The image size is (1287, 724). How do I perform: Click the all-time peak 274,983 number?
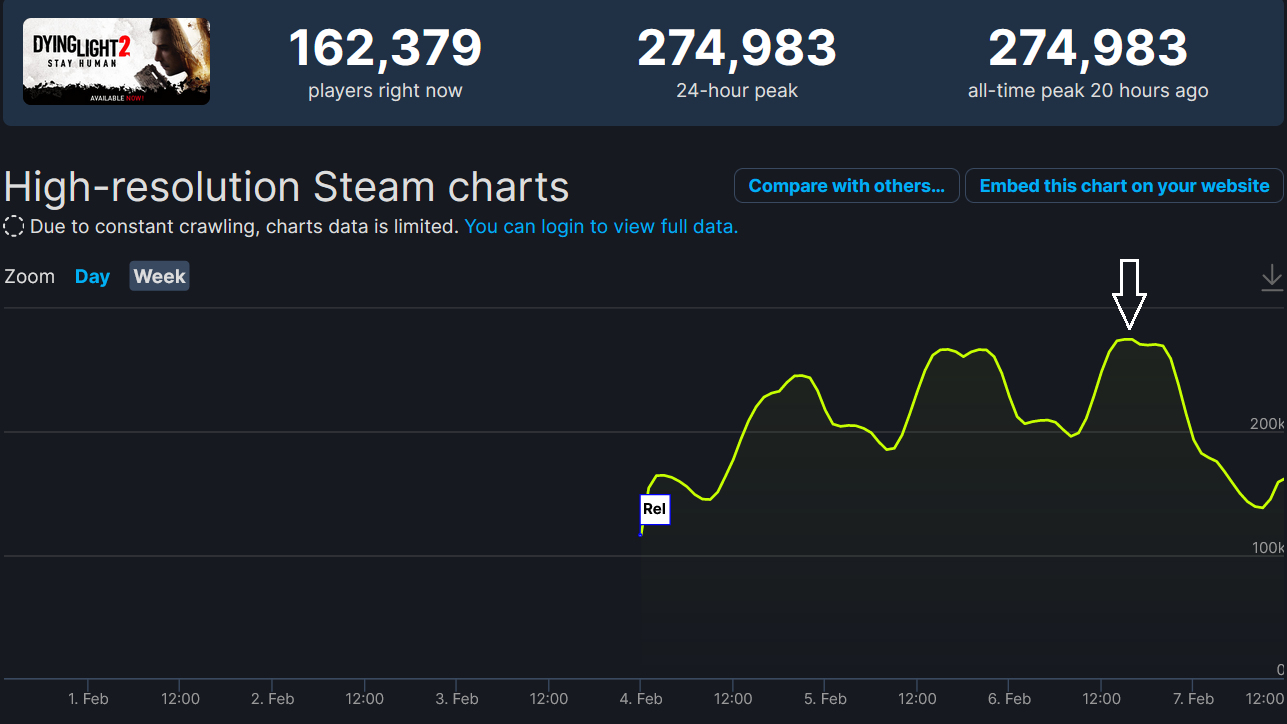1088,48
